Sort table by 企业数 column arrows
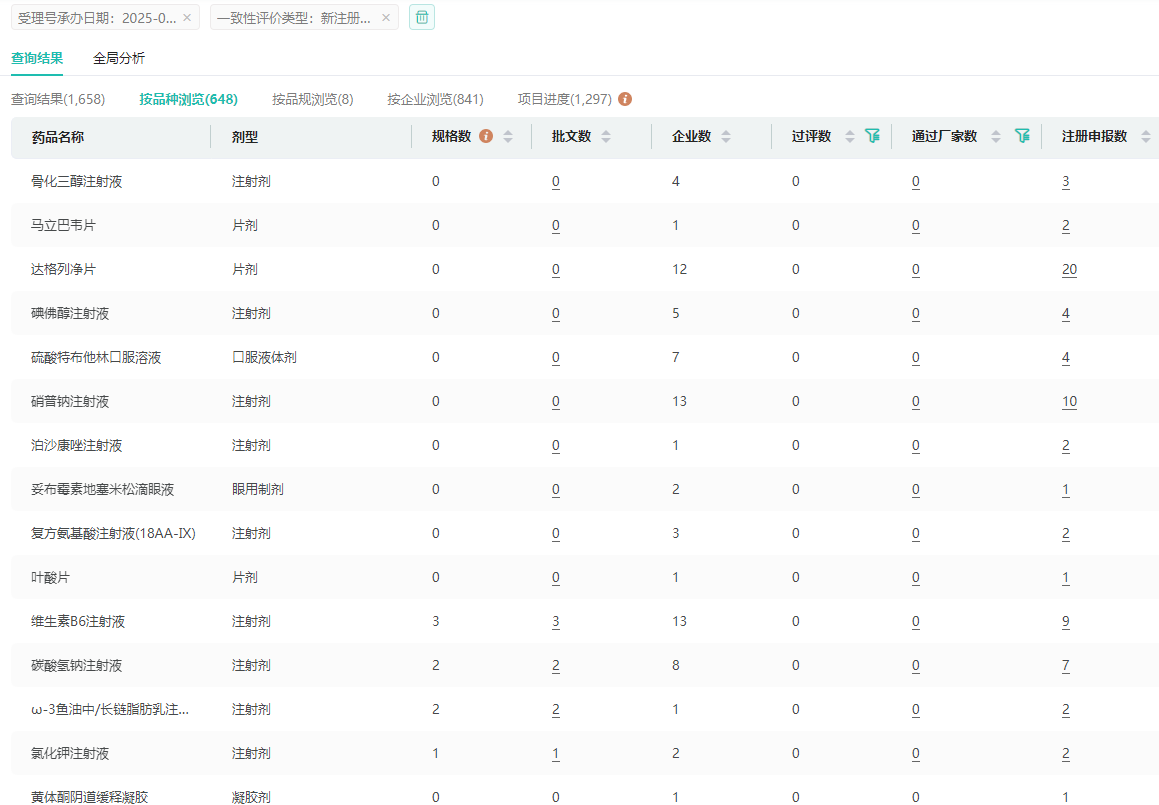Viewport: 1159px width, 805px height. pos(726,137)
